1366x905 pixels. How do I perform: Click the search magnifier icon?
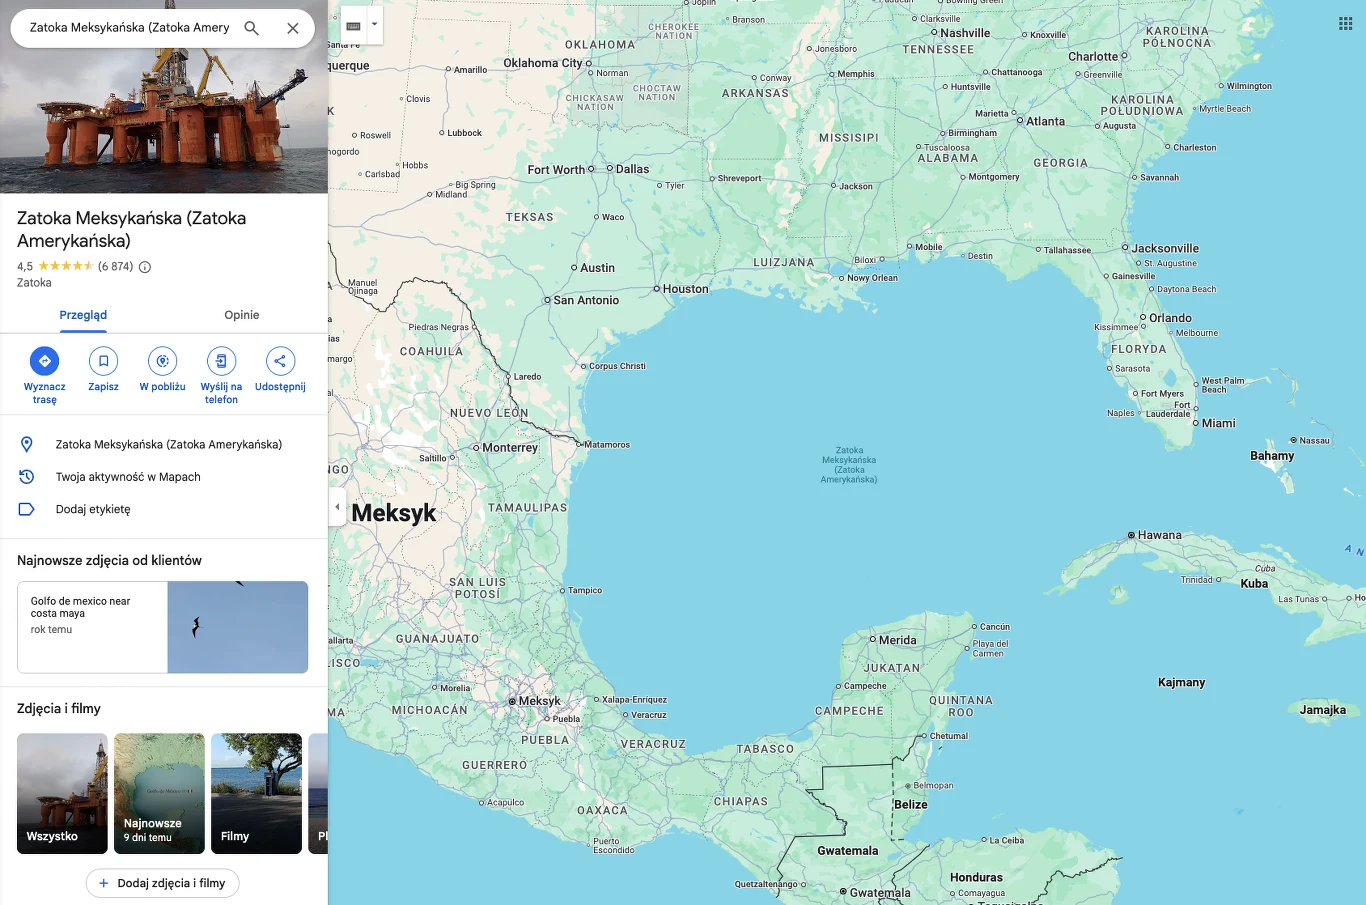click(252, 28)
